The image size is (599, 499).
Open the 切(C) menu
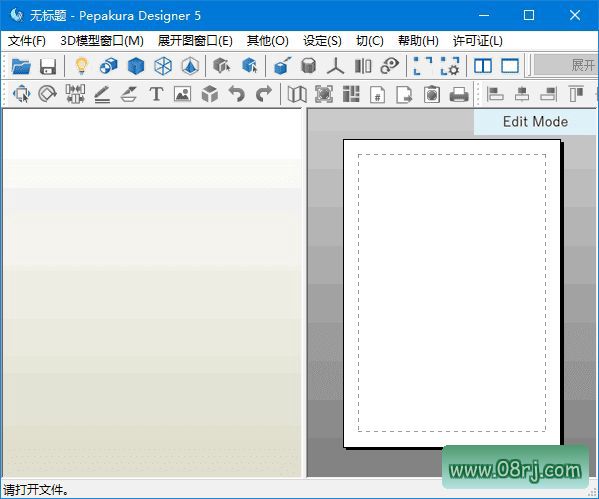[370, 41]
